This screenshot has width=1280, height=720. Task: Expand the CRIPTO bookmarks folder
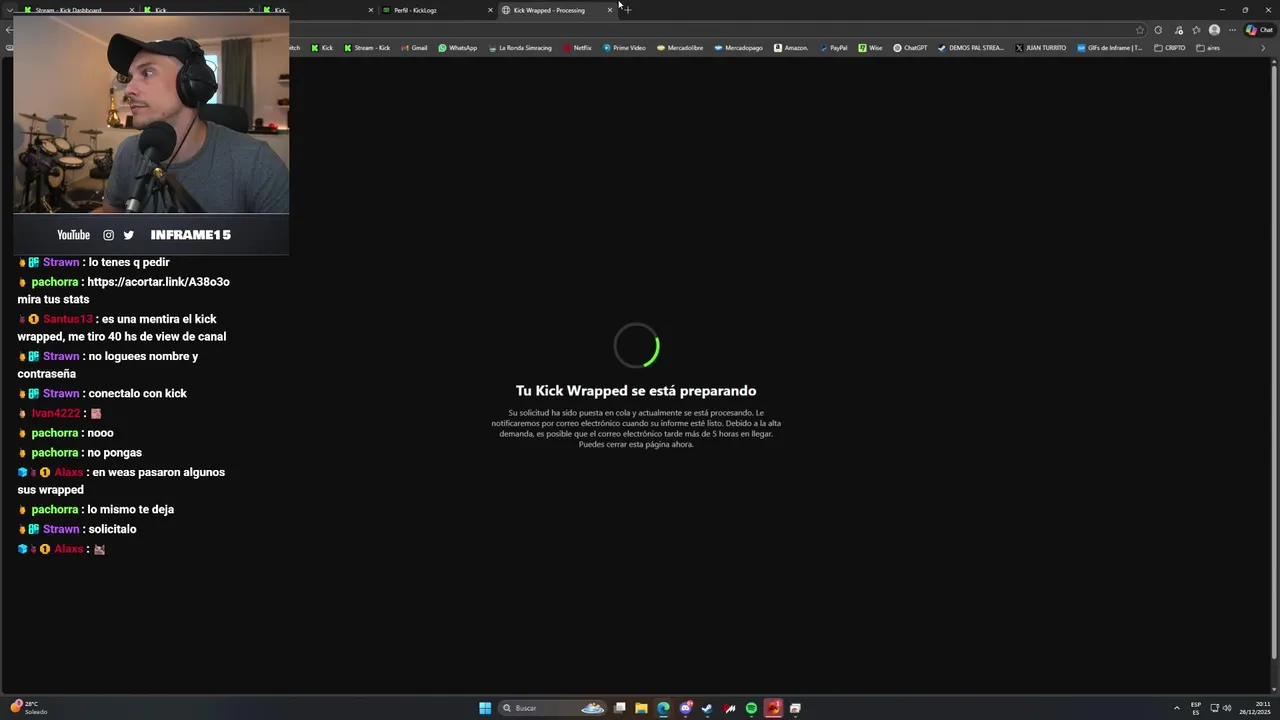click(1169, 48)
